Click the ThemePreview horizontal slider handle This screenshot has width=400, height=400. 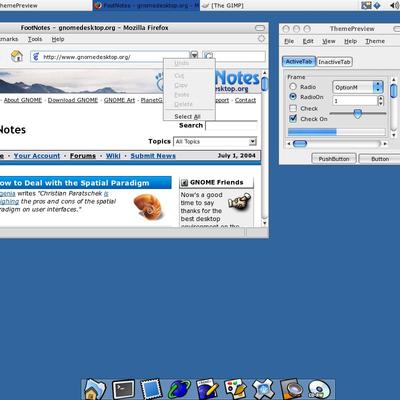[357, 114]
